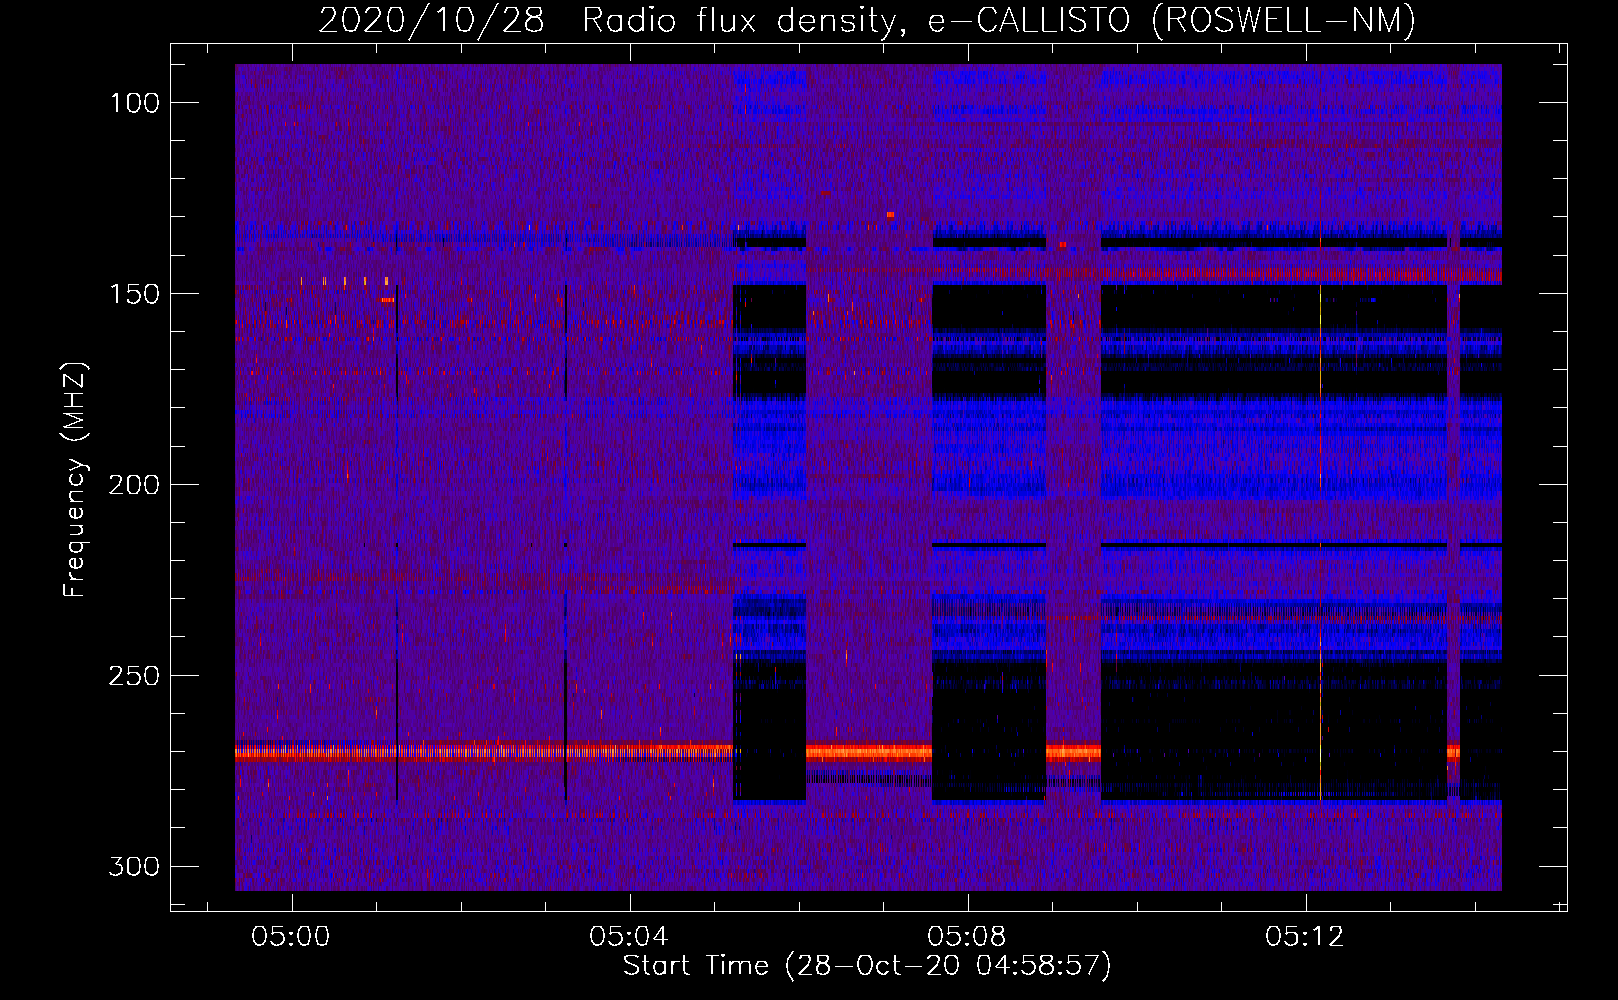
Task: Click the '05:04' time tick label
Action: (629, 937)
